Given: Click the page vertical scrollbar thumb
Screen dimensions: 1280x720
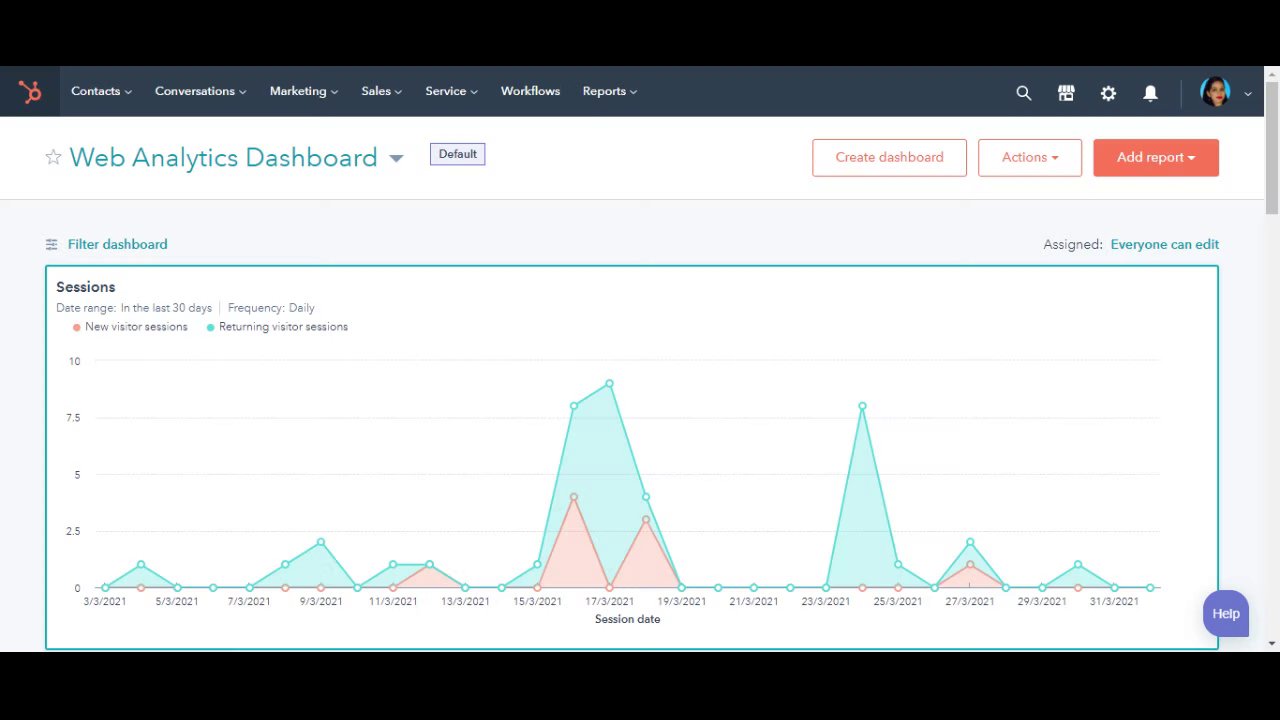Looking at the screenshot, I should pos(1272,148).
